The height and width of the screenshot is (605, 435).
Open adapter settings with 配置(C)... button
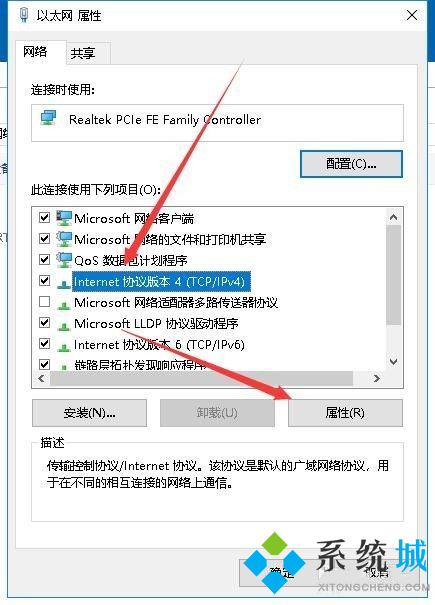pos(351,164)
